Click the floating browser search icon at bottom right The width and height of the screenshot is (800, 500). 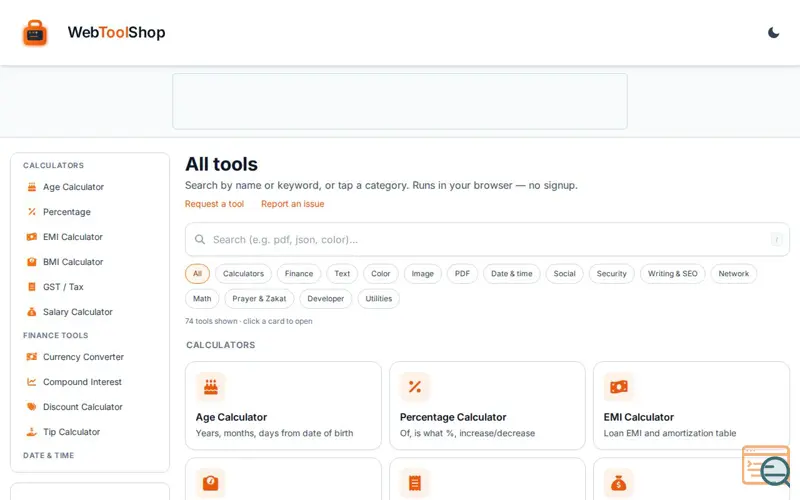(x=766, y=465)
